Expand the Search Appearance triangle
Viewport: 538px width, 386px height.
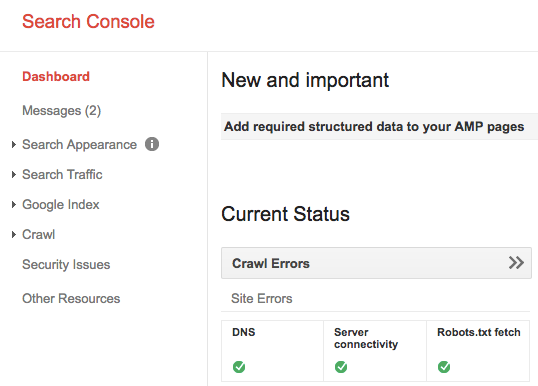point(14,144)
